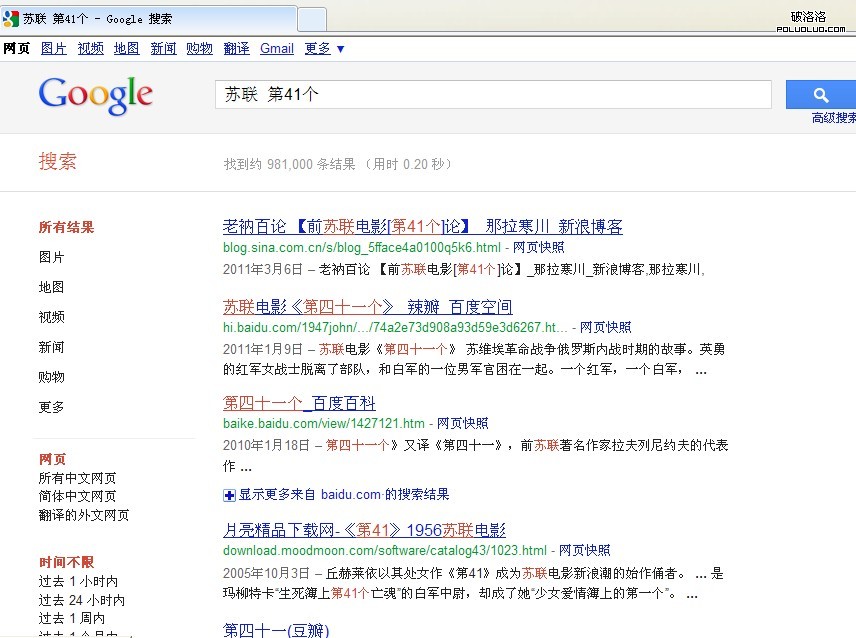Click the blue magnifier search button

(x=822, y=95)
